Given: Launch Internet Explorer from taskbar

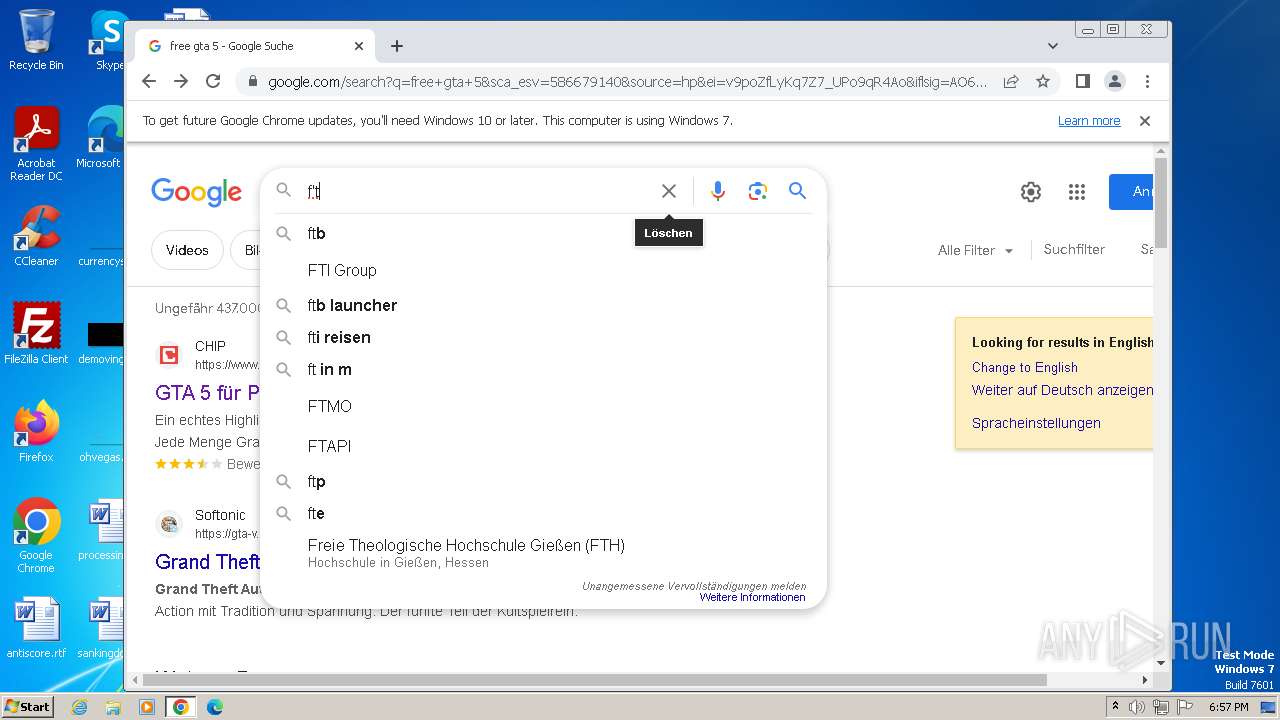Looking at the screenshot, I should click(79, 707).
